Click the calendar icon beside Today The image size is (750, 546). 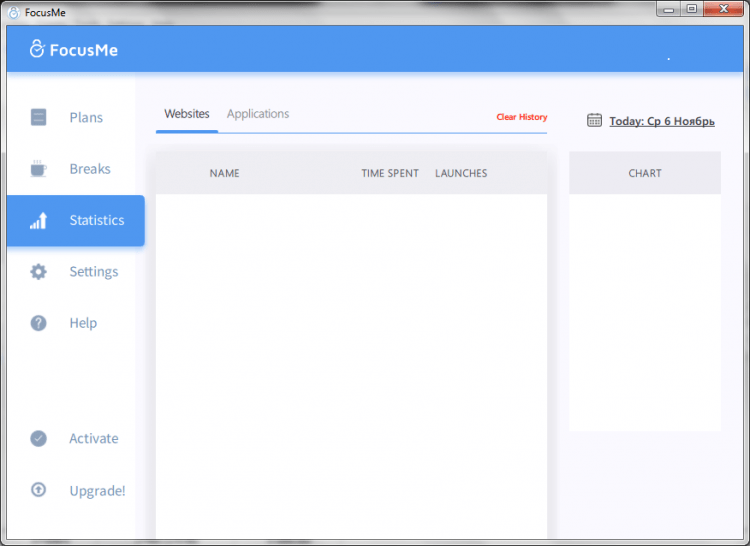click(594, 120)
